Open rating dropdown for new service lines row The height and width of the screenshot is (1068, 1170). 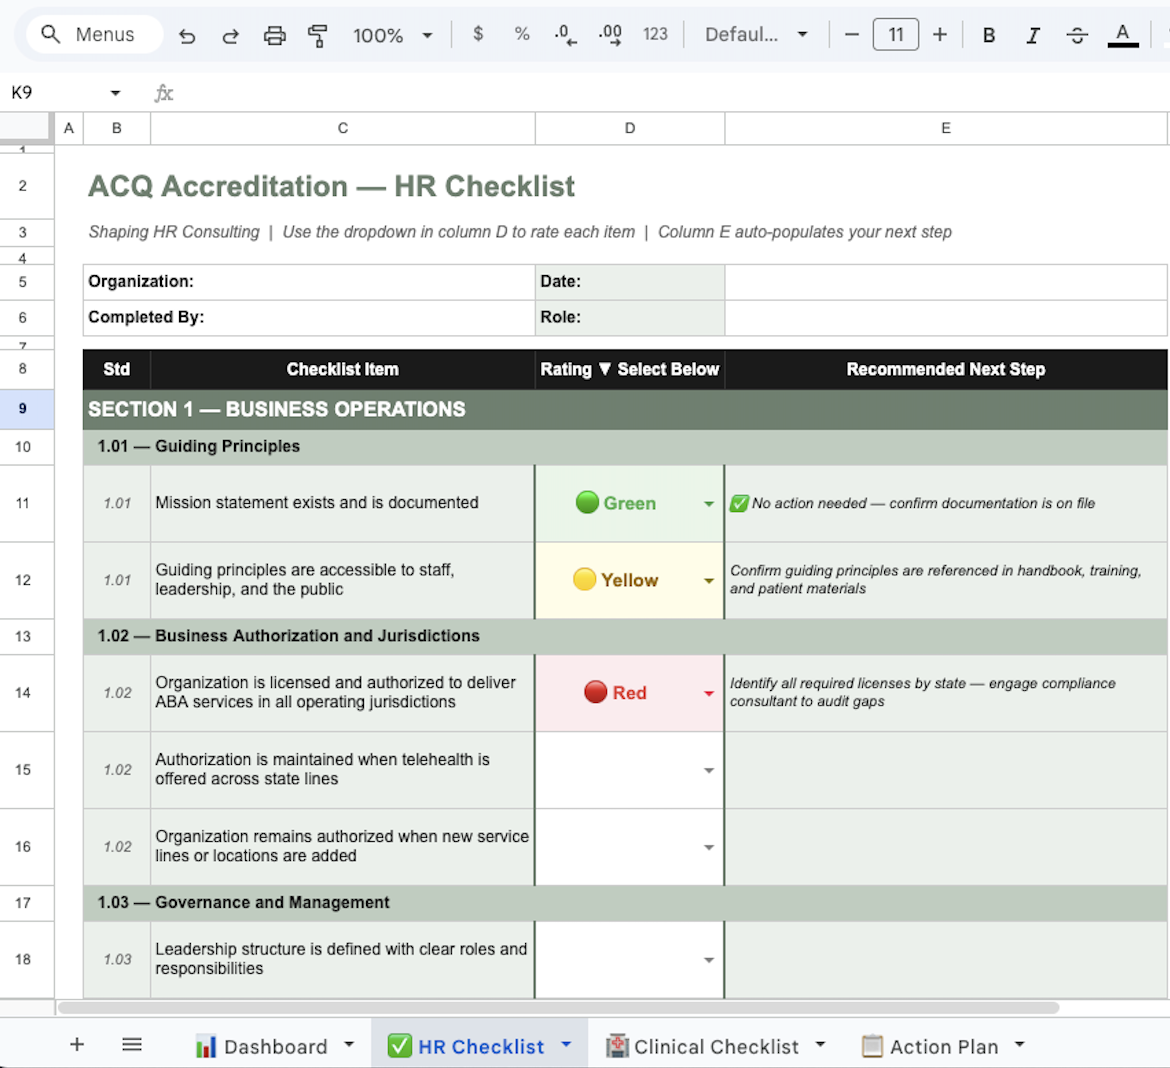point(708,847)
